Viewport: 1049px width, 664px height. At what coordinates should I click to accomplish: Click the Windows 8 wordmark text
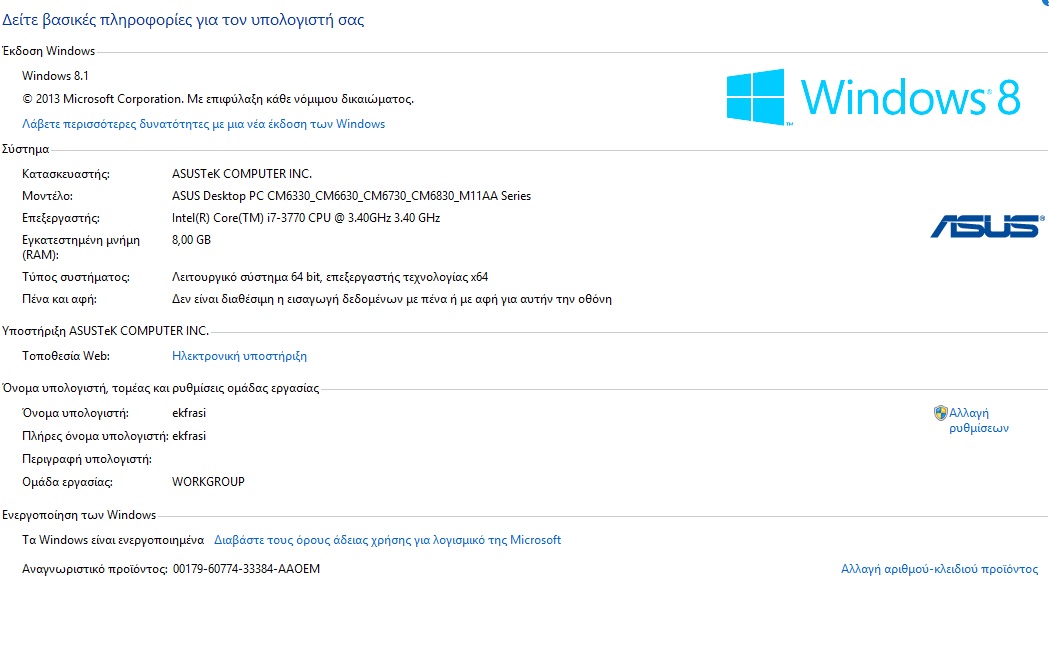[911, 97]
